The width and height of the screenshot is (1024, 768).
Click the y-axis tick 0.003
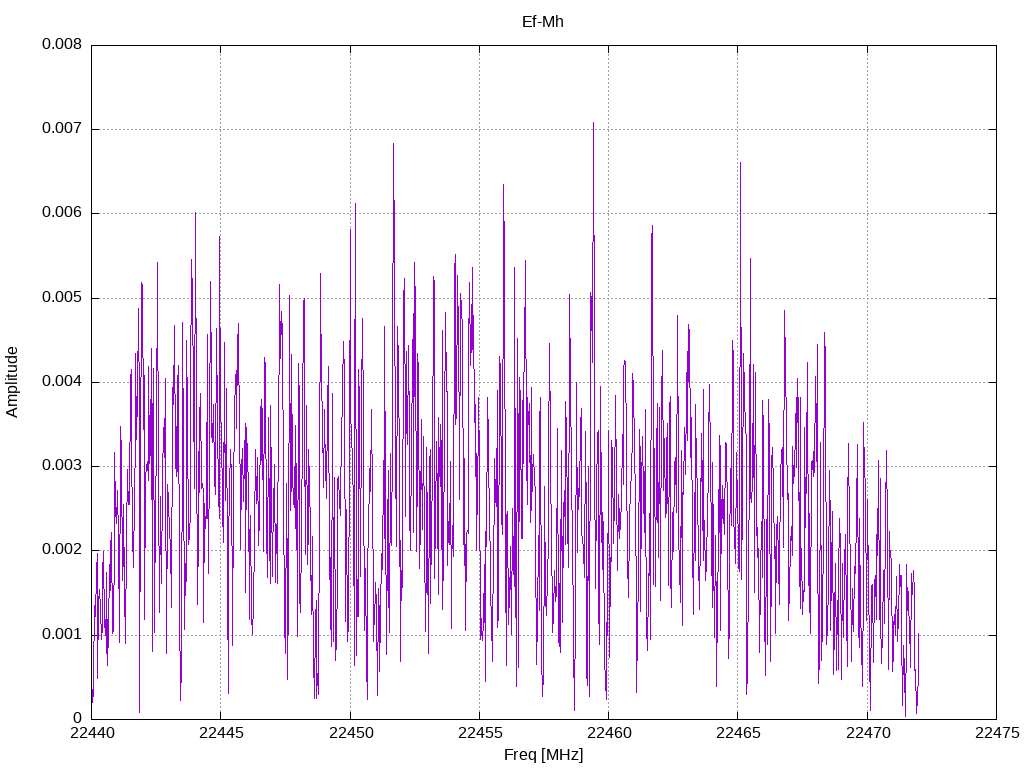[62, 466]
